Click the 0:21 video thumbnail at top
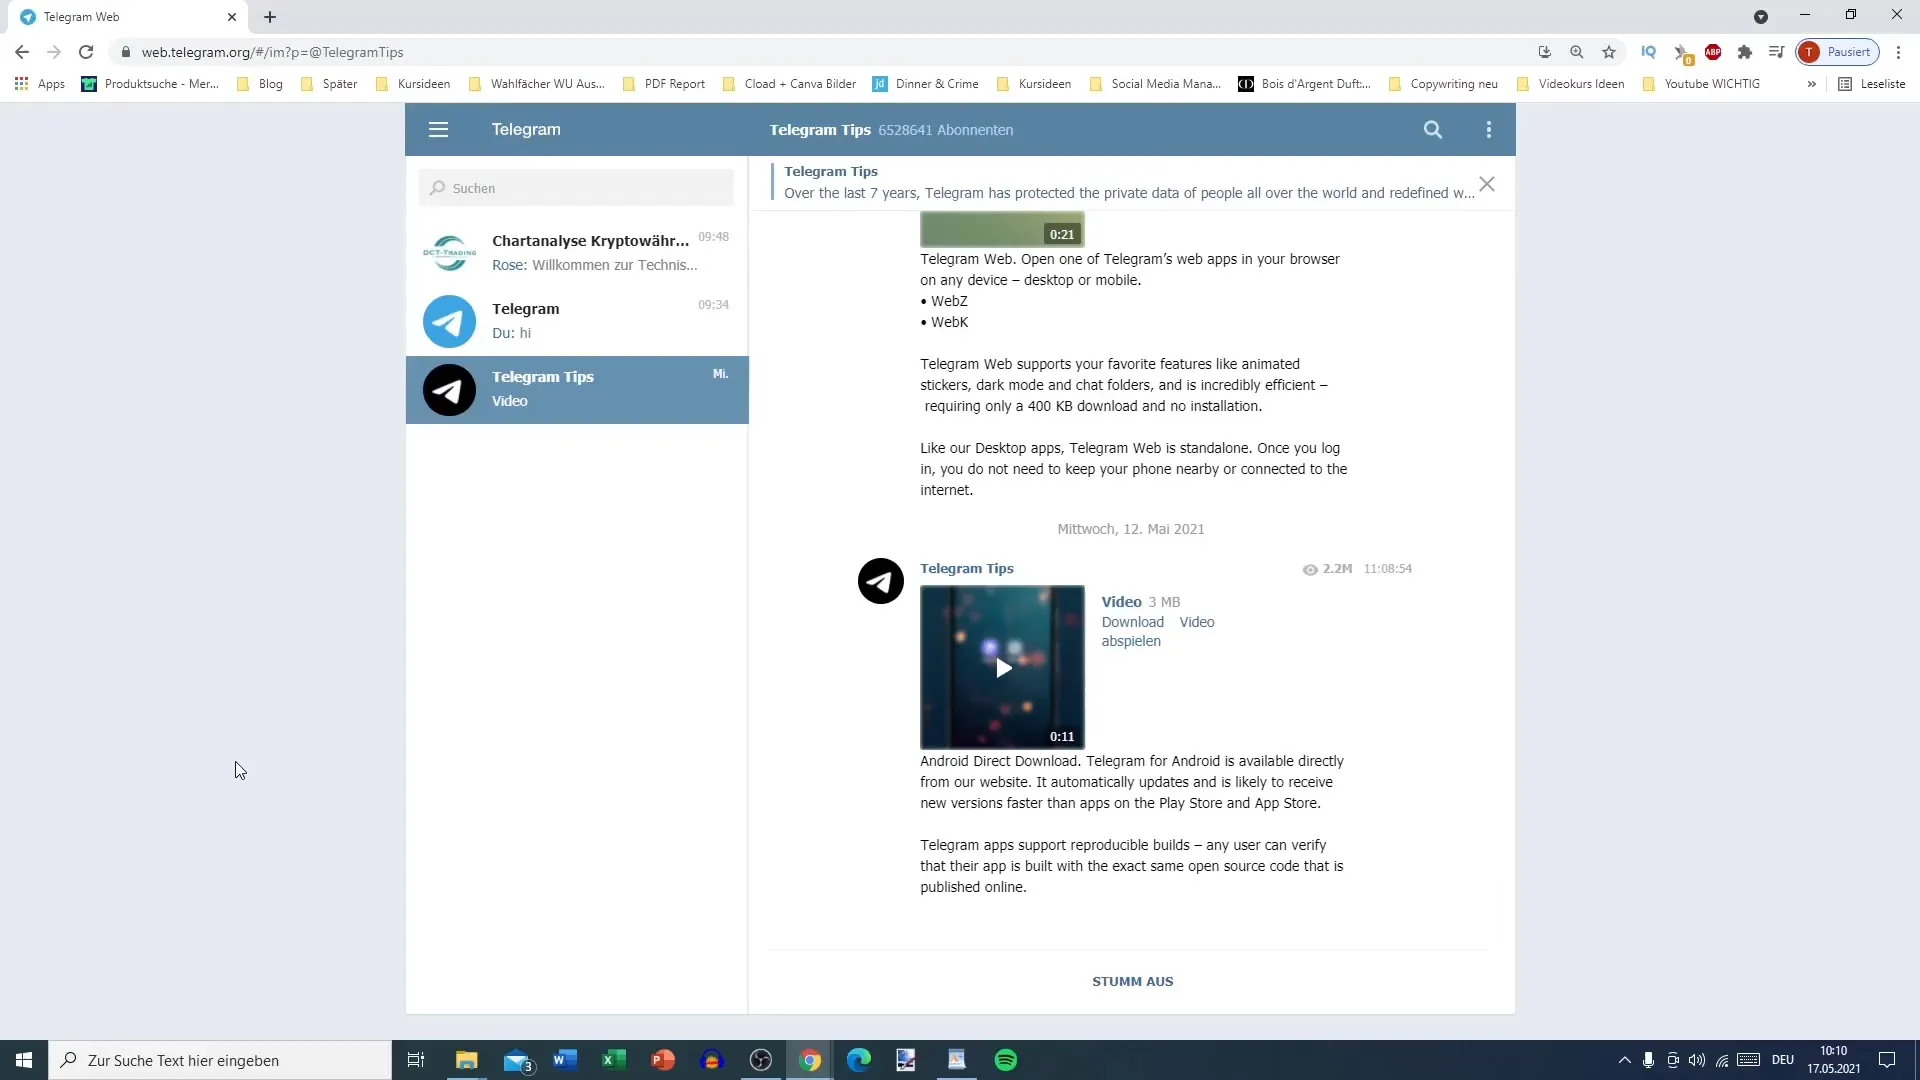Screen dimensions: 1920x1080 pos(1002,229)
